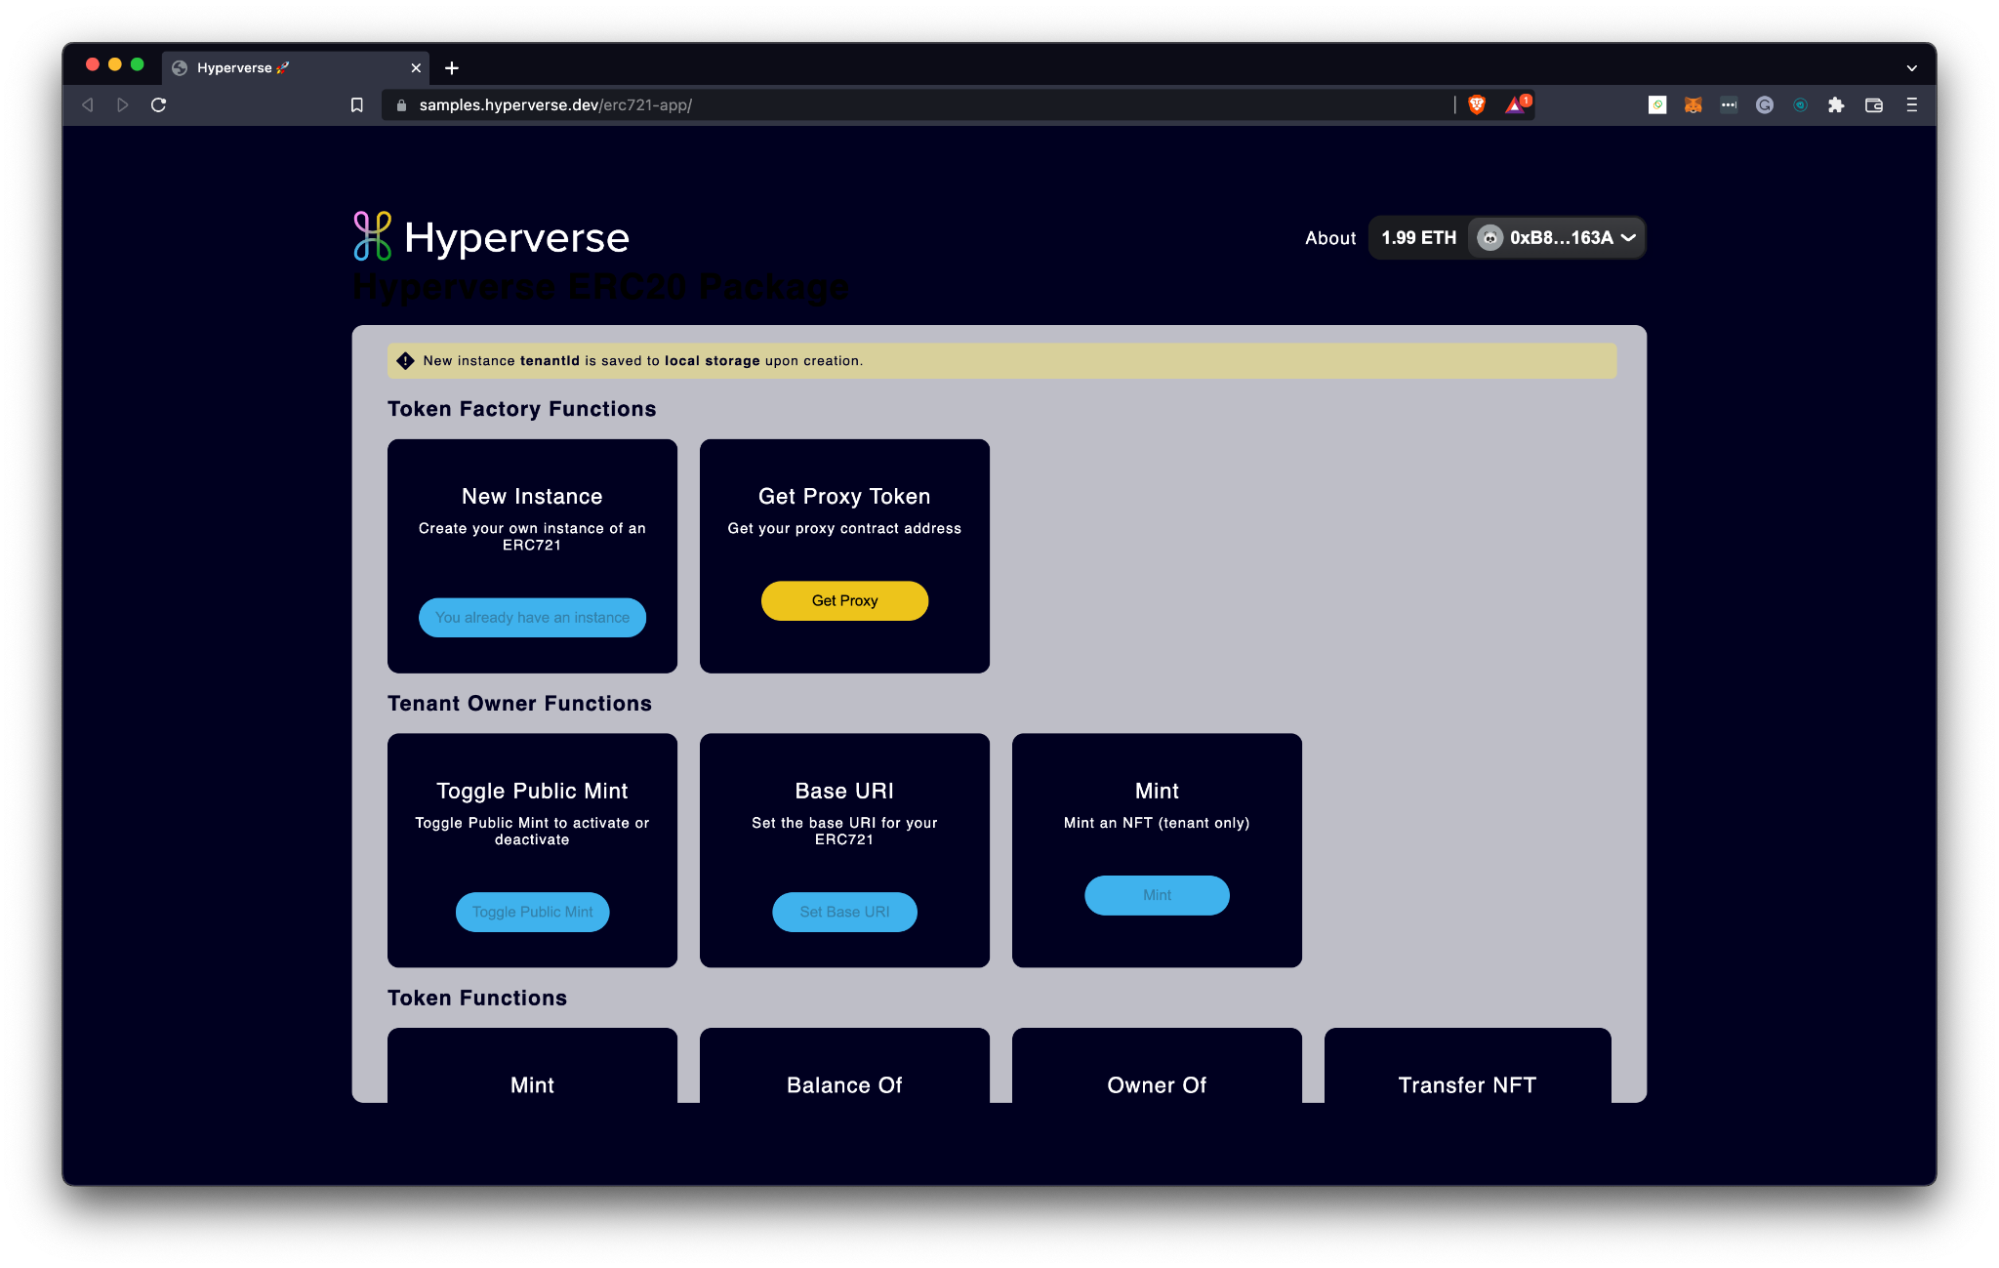Open the Brave wallet icon
This screenshot has width=1999, height=1268.
pyautogui.click(x=1874, y=105)
